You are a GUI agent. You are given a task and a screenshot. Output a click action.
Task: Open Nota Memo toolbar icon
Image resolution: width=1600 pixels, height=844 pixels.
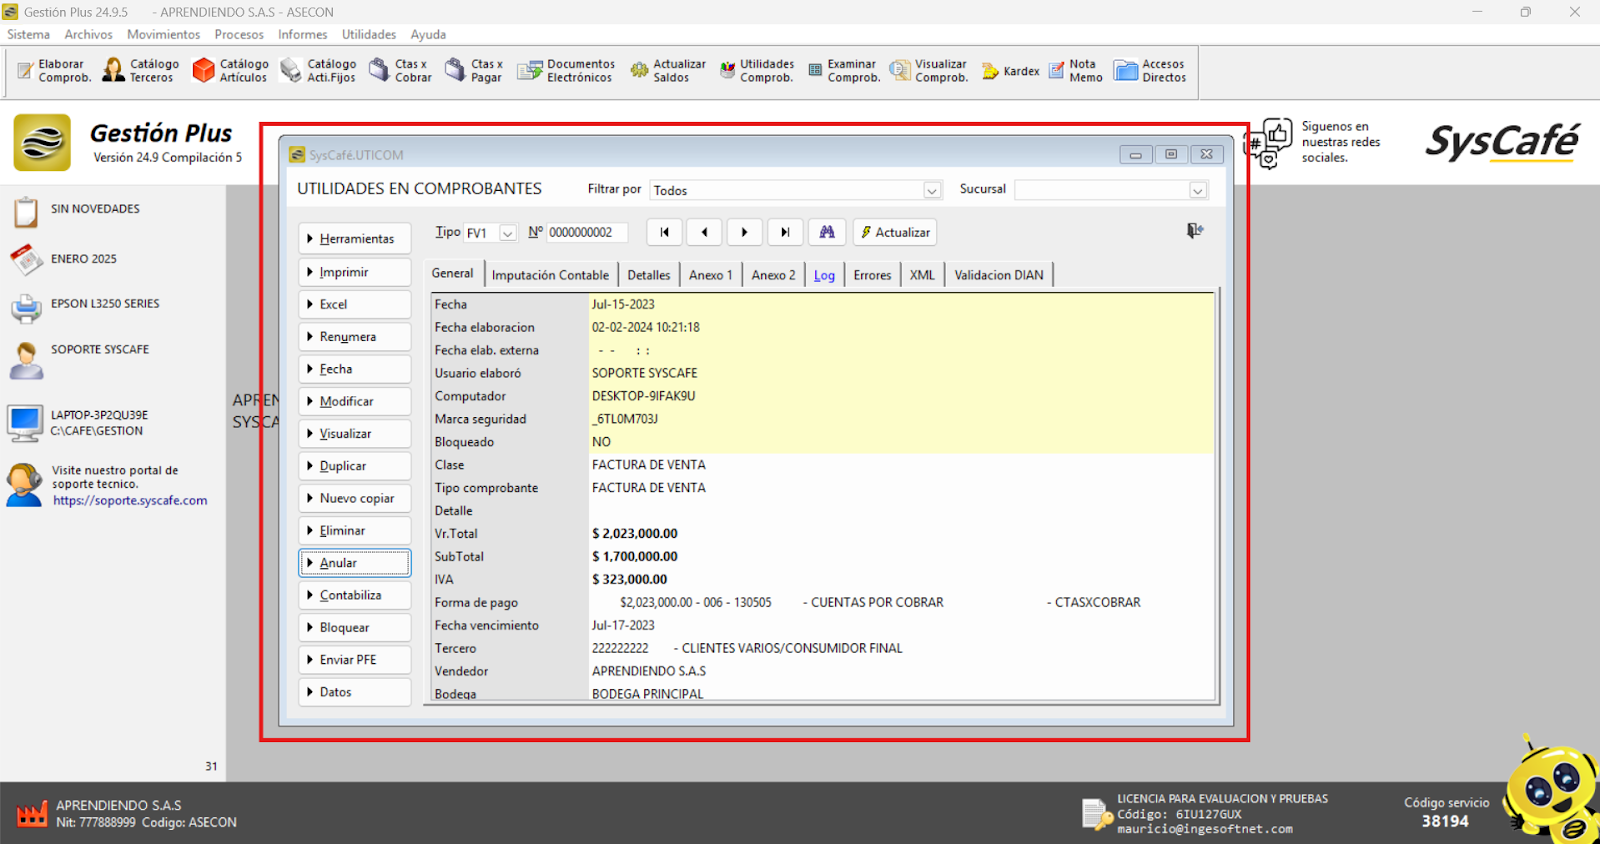pos(1075,71)
